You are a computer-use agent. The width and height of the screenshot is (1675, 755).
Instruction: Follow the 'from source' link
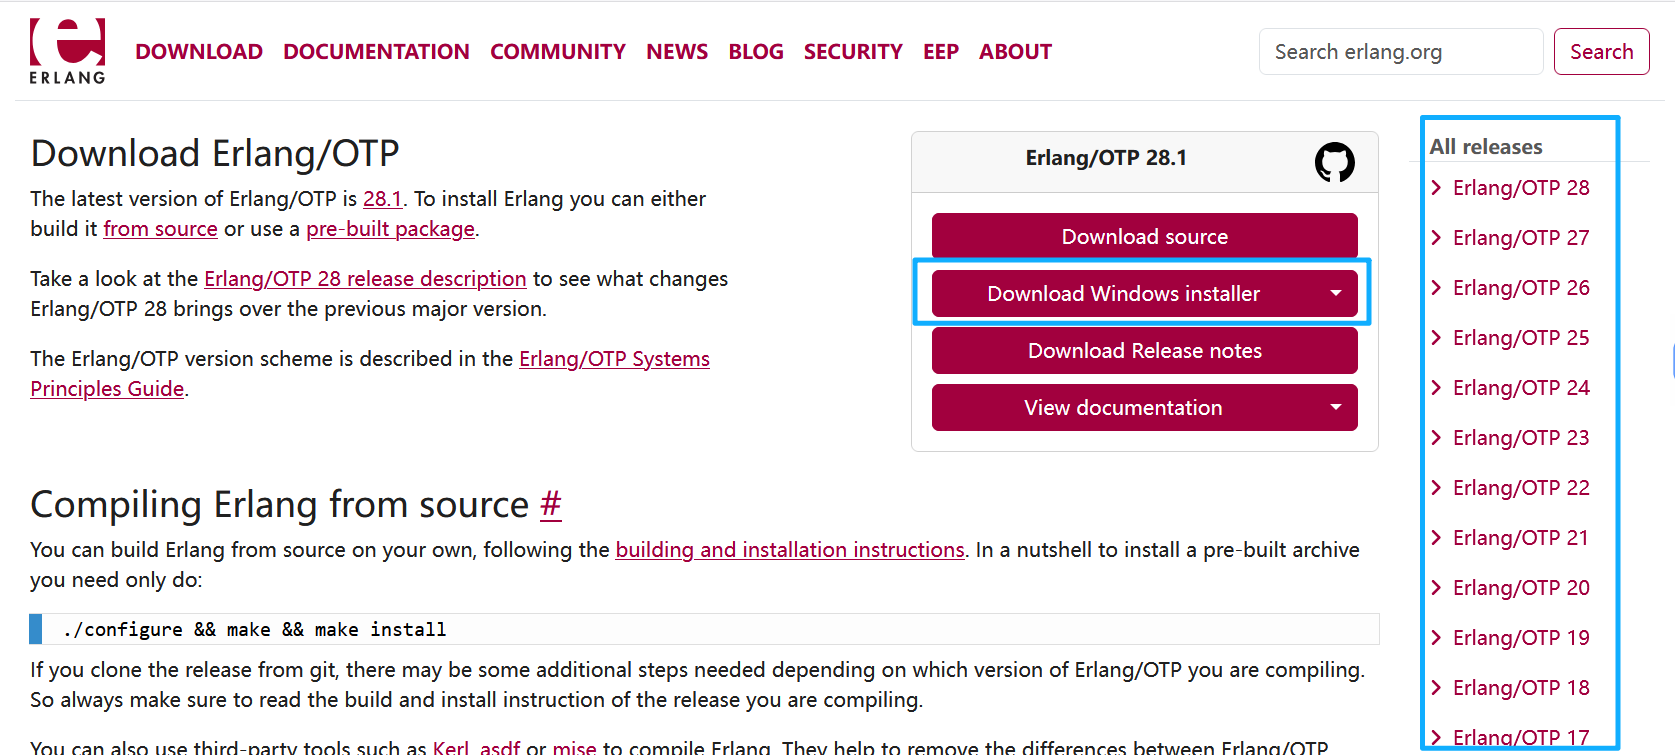point(160,229)
